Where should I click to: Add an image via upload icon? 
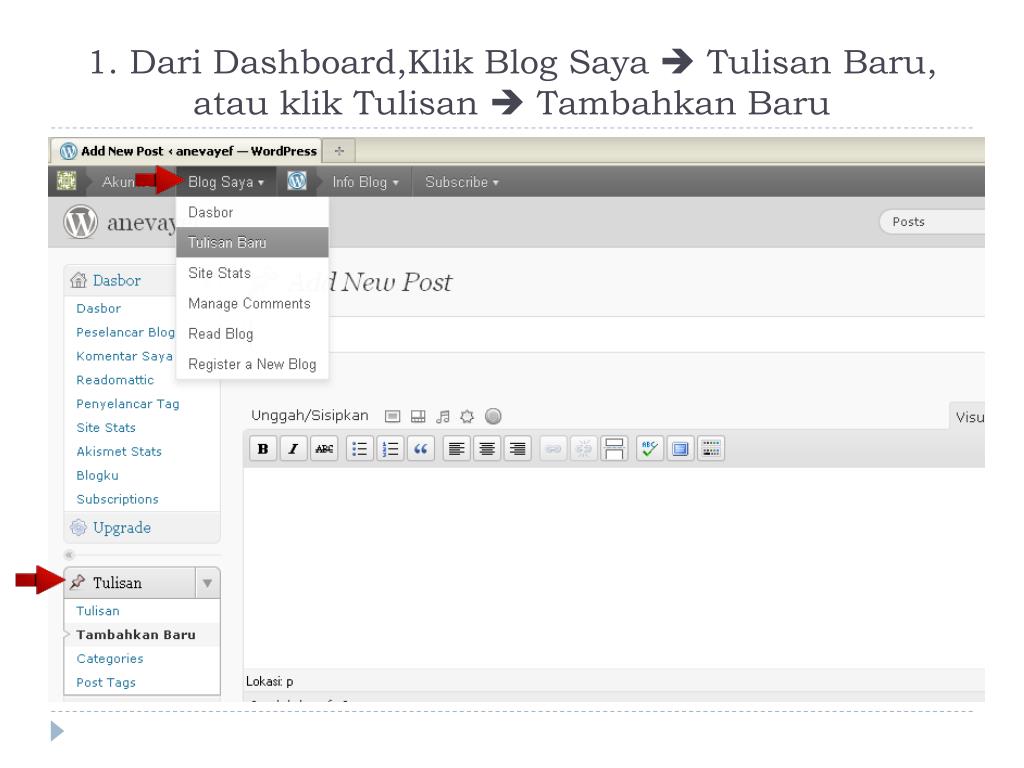tap(392, 416)
